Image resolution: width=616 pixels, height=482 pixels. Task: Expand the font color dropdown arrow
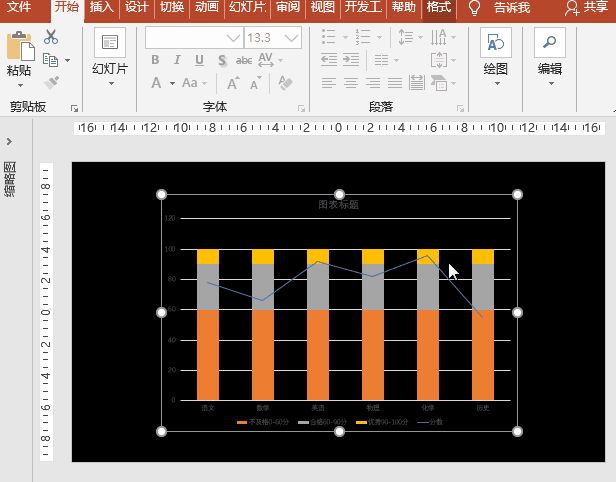click(x=172, y=83)
